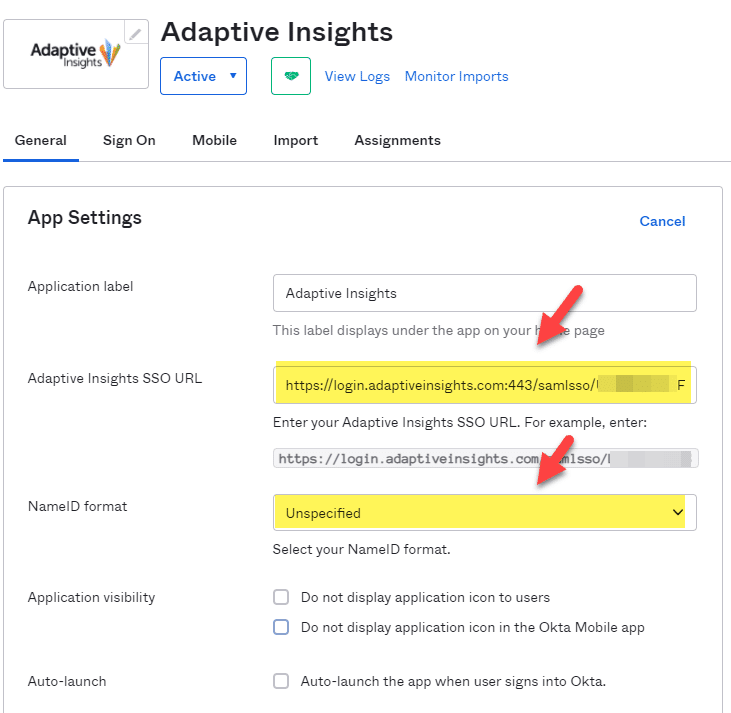This screenshot has height=713, width=731.
Task: Open the Import tab
Action: pyautogui.click(x=296, y=141)
